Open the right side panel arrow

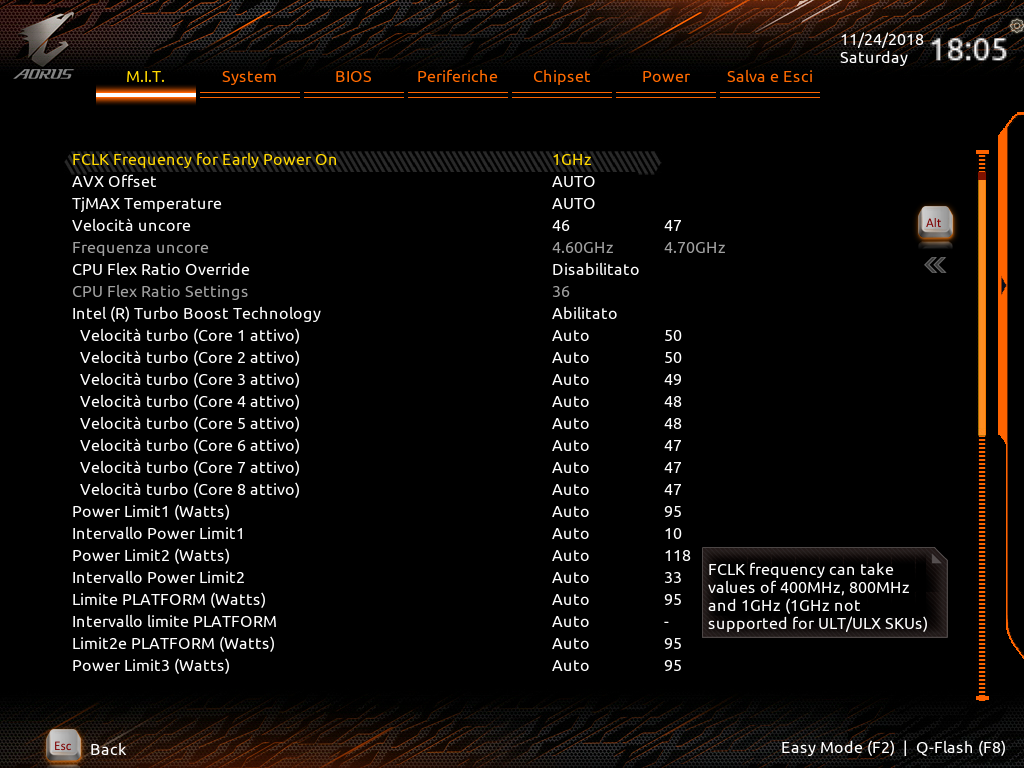(x=1004, y=285)
